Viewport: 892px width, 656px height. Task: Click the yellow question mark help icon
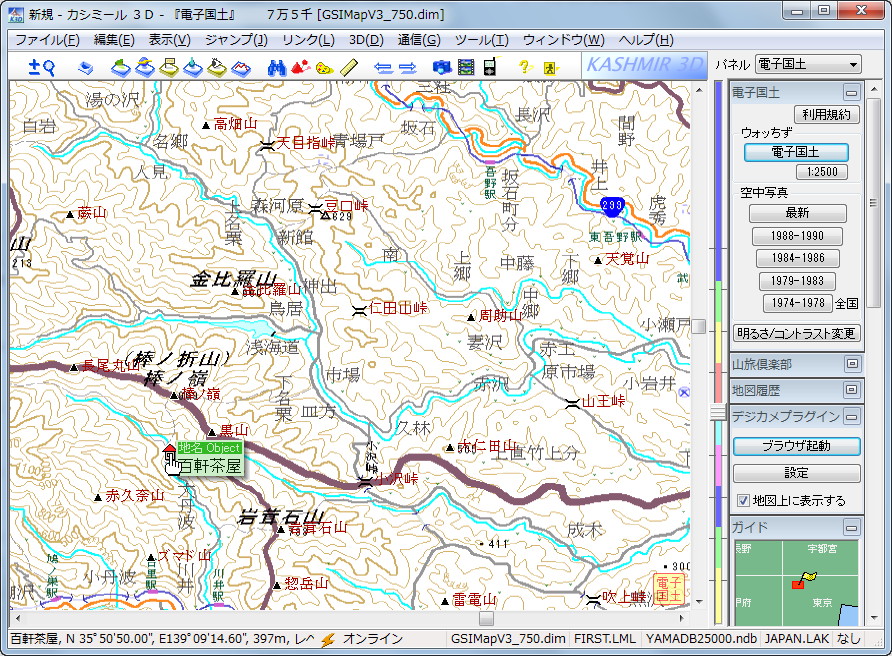click(525, 68)
